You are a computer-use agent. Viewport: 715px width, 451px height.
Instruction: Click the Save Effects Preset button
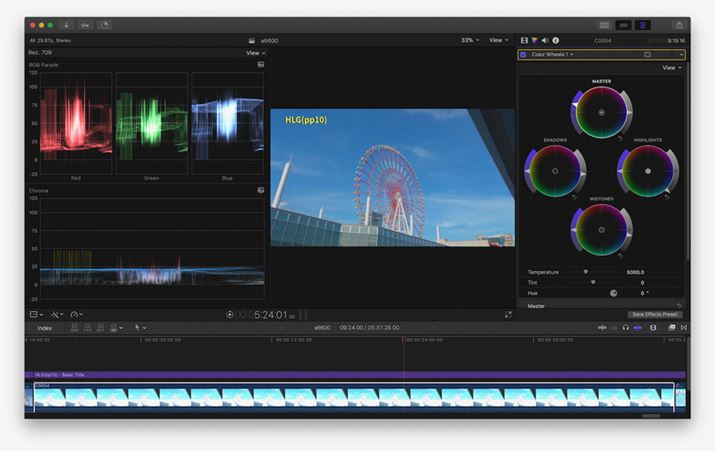[x=654, y=314]
